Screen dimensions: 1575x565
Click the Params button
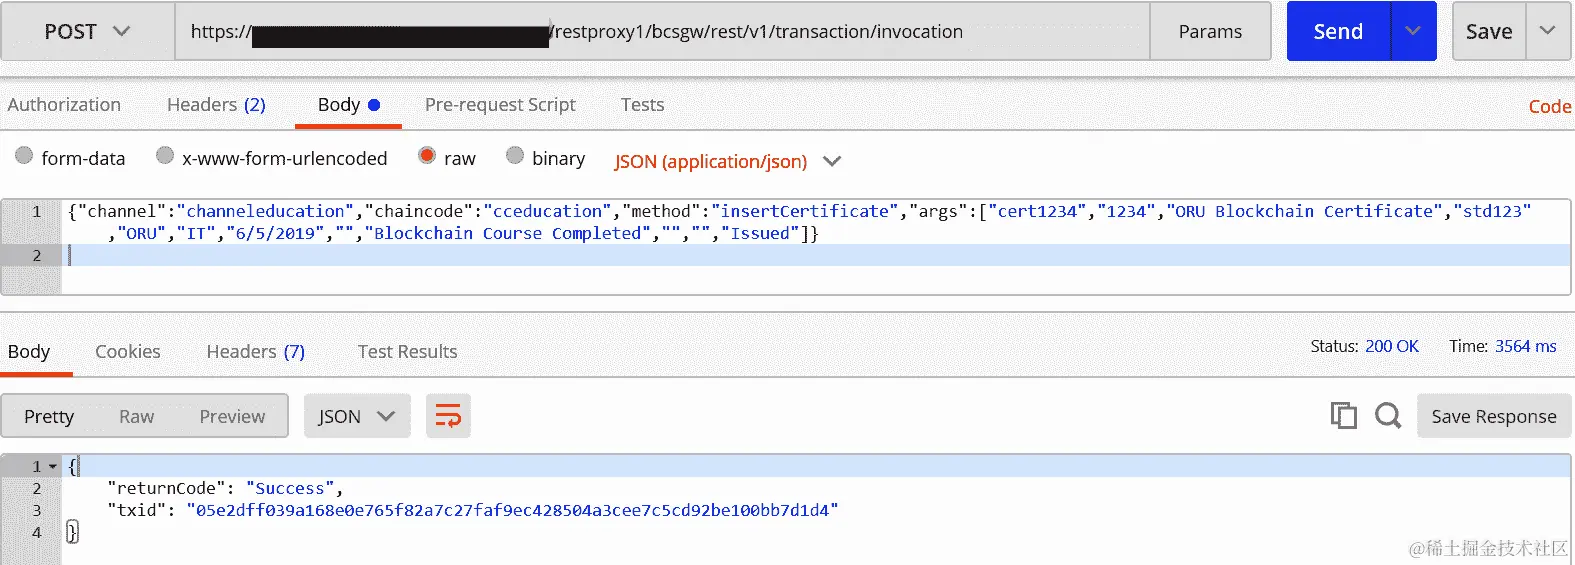[1210, 31]
